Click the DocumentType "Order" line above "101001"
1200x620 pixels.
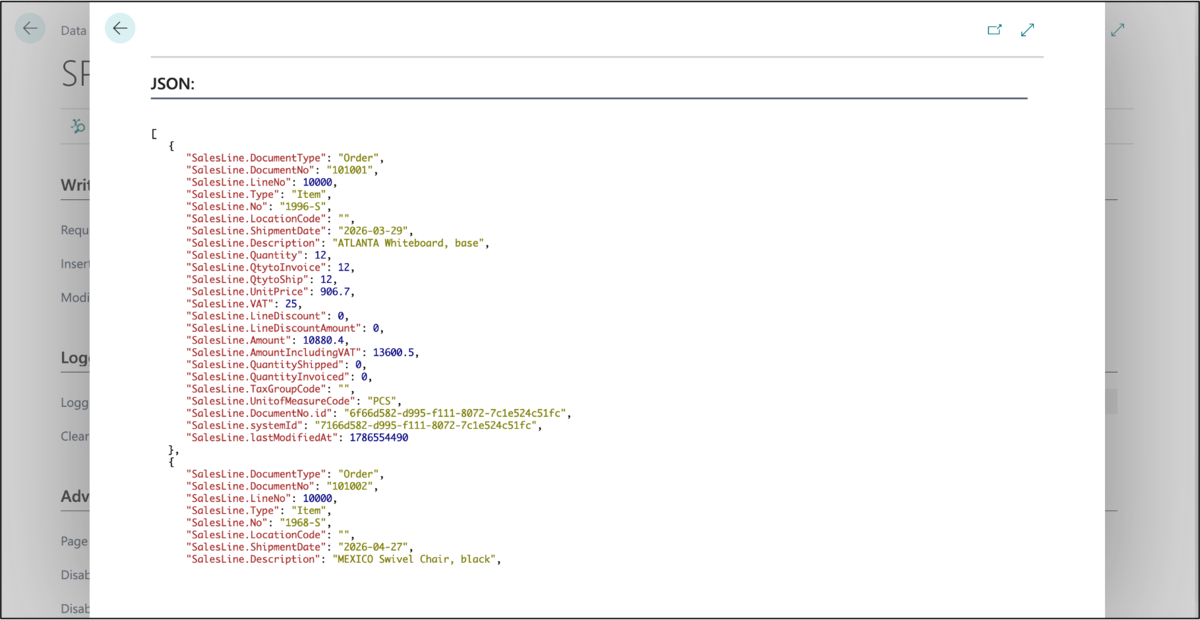(285, 158)
